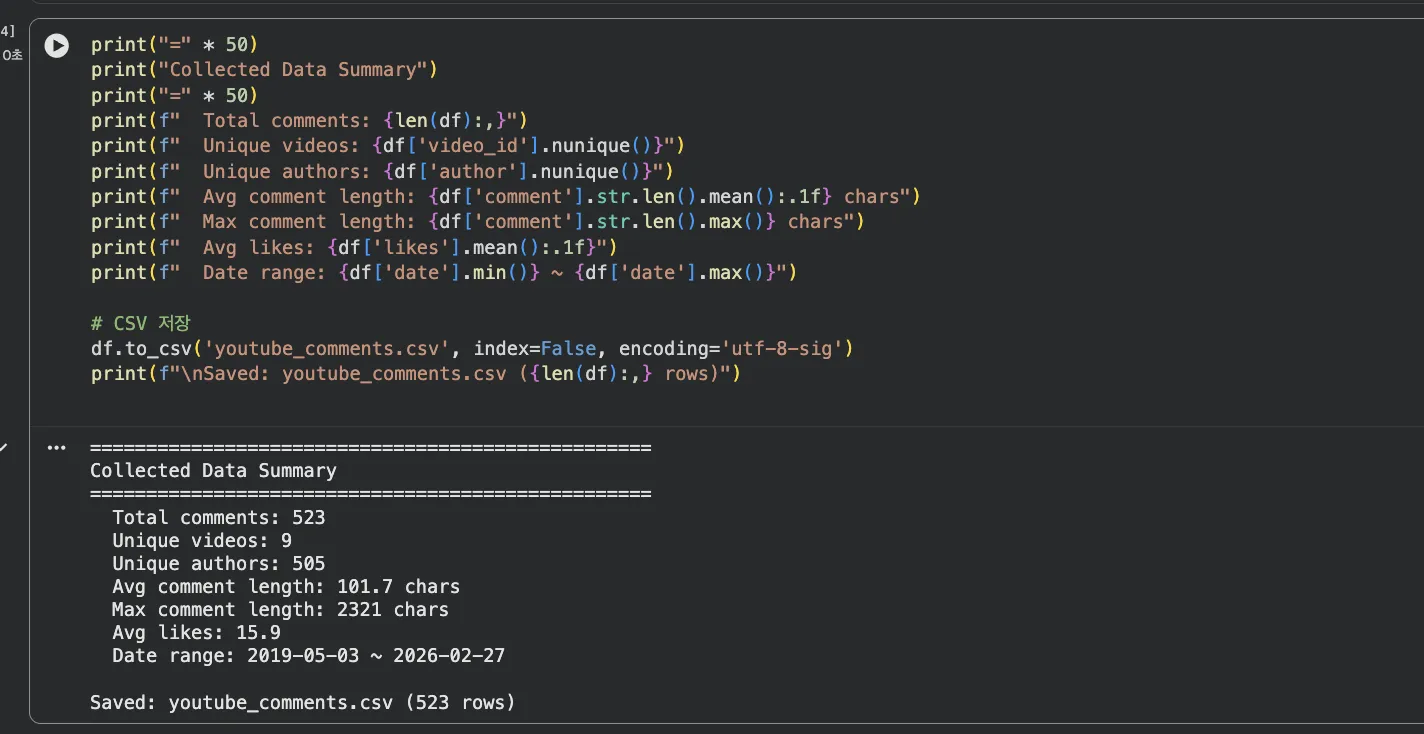Click the "0초" execution time label

pos(12,56)
